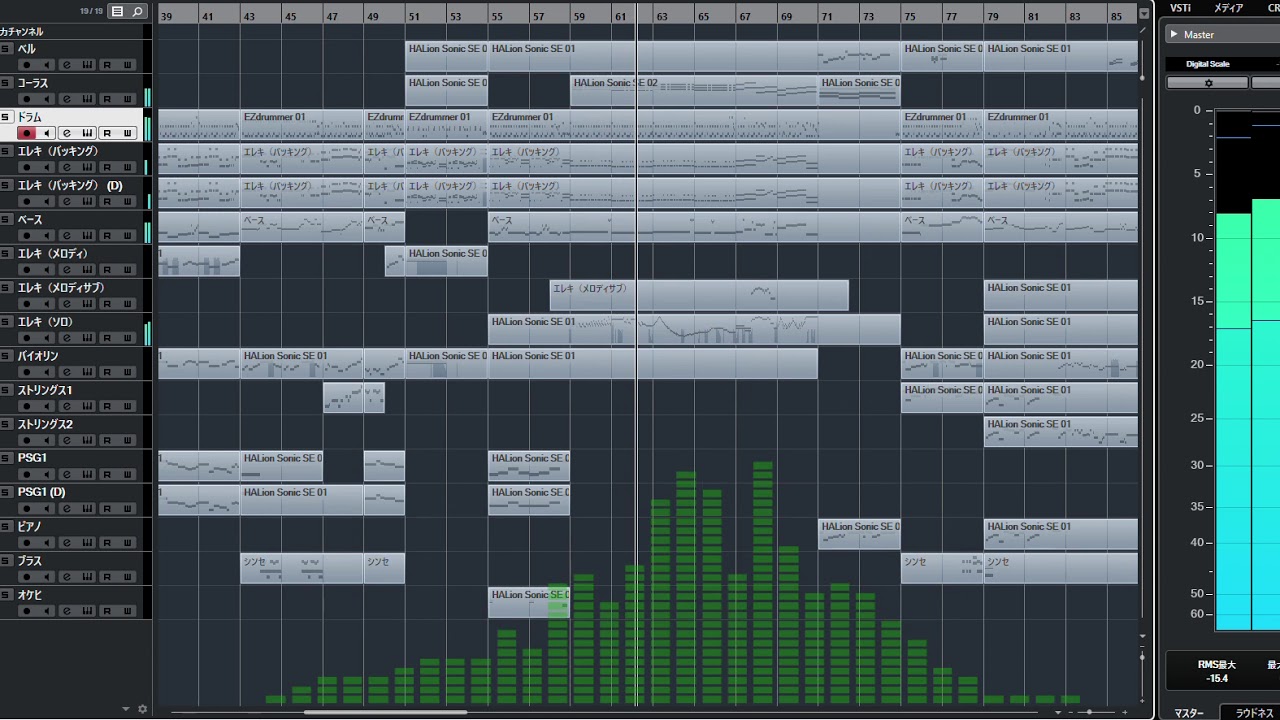Open track list preset triangle at bottom

pos(126,709)
